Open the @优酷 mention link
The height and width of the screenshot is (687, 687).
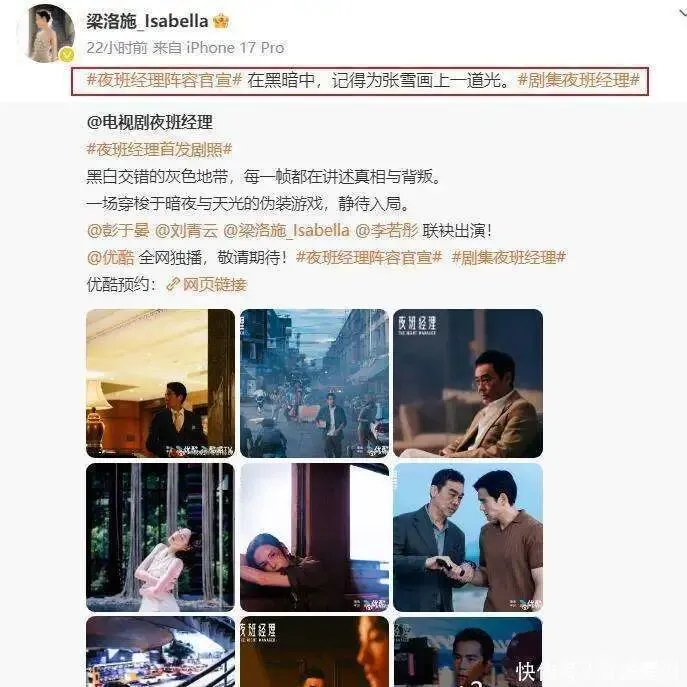click(110, 258)
